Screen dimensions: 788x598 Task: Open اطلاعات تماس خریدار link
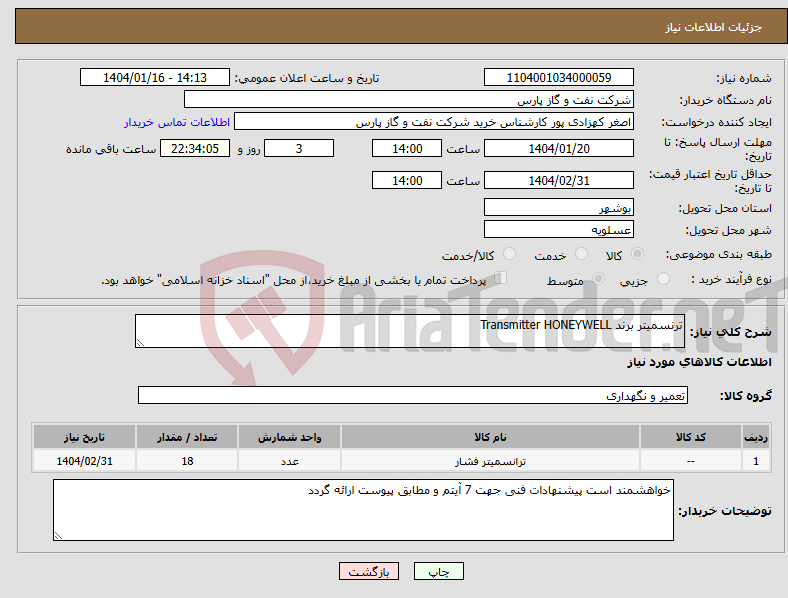pos(177,122)
